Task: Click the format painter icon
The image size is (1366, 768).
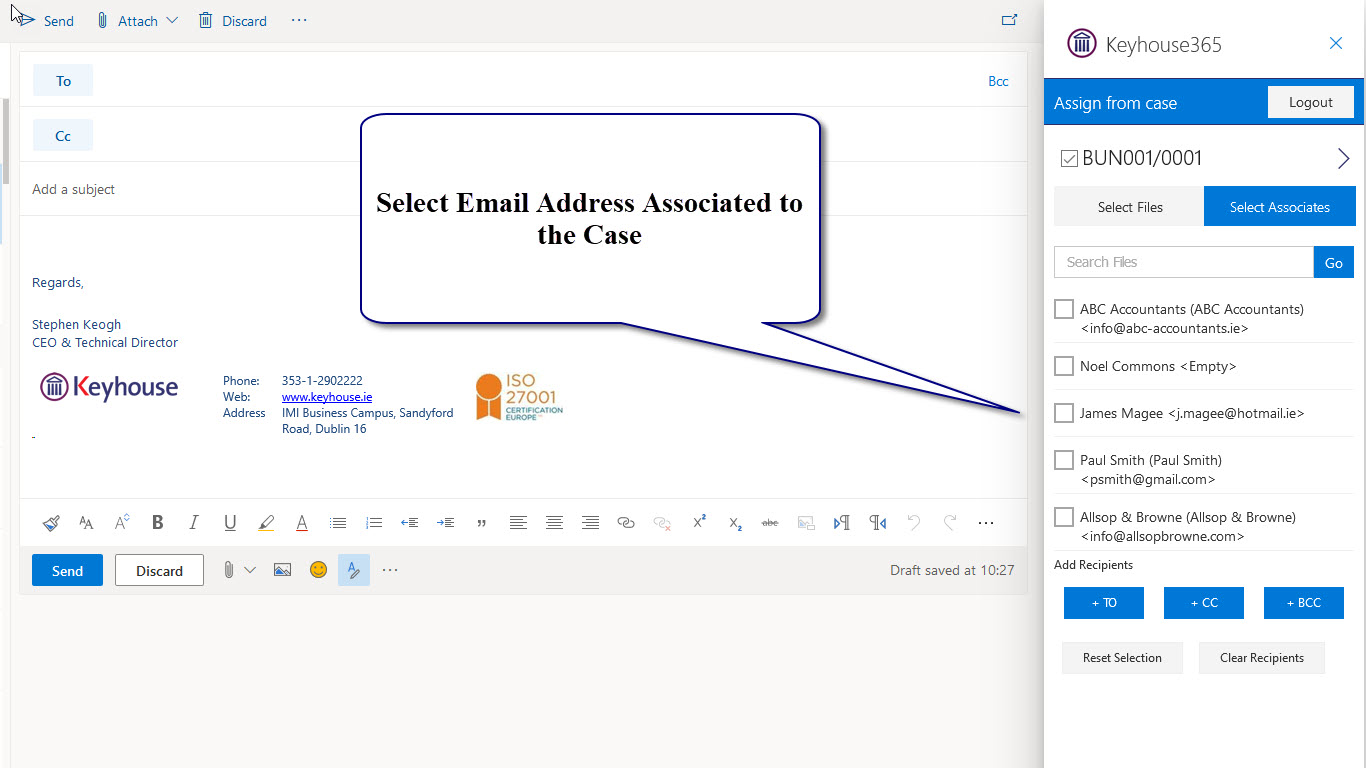Action: 51,522
